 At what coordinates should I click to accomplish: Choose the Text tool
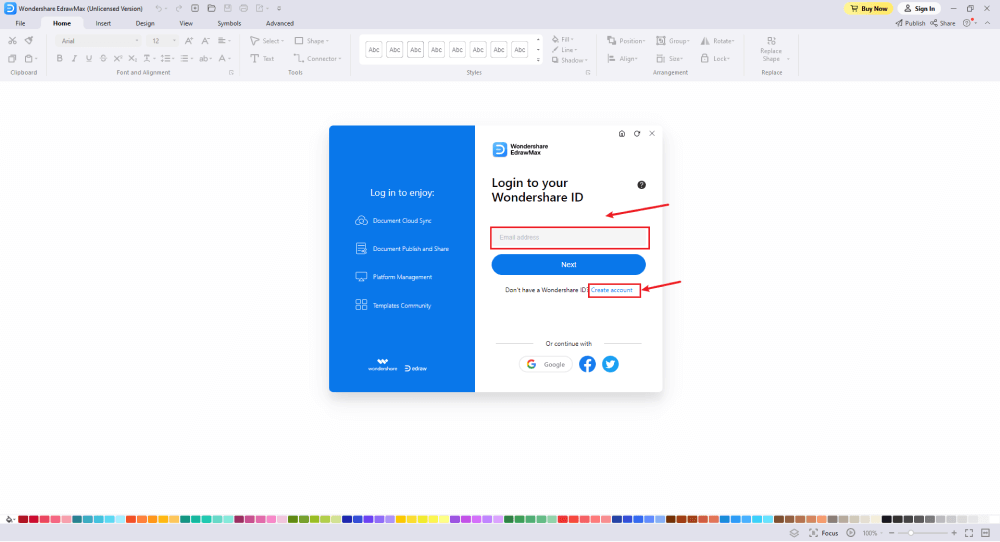click(262, 59)
